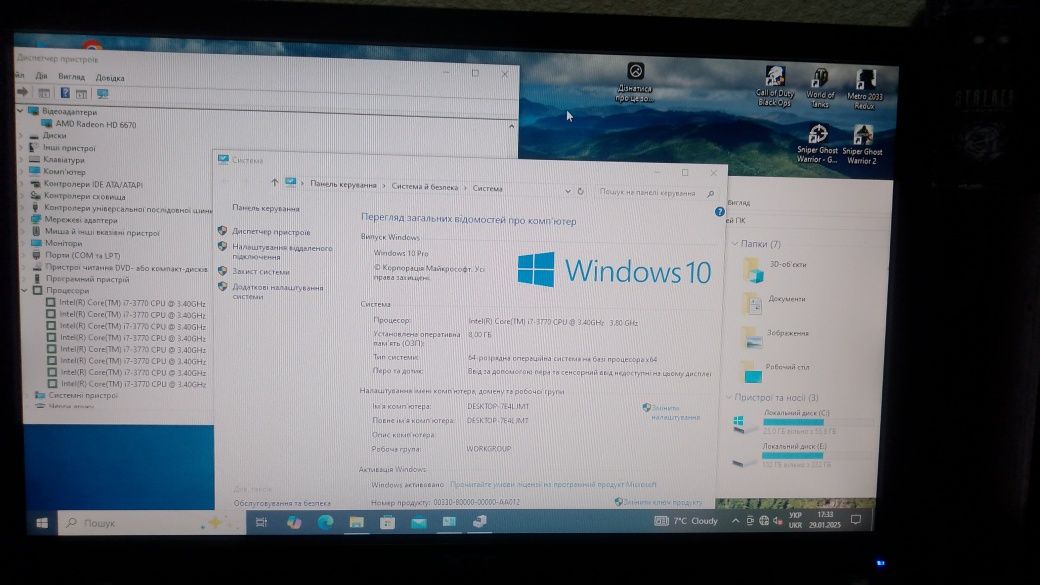Open Sniper Ghost Warrior 2 desktop icon
This screenshot has height=585, width=1040.
[x=862, y=144]
